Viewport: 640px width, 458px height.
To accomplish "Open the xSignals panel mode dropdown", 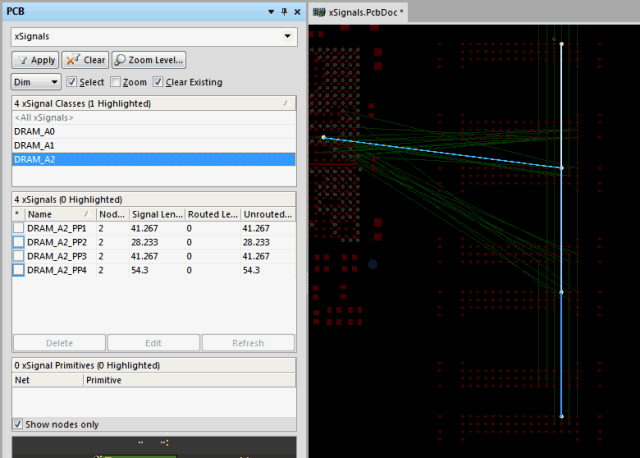I will [289, 36].
